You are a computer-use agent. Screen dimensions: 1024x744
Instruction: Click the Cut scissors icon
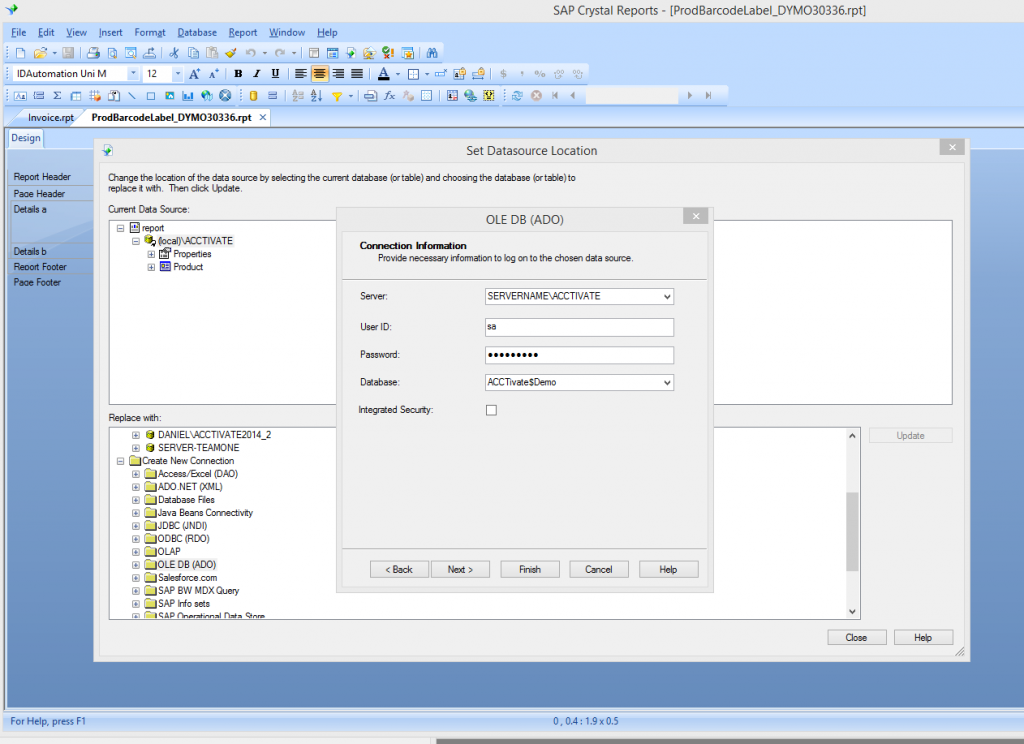click(x=174, y=53)
